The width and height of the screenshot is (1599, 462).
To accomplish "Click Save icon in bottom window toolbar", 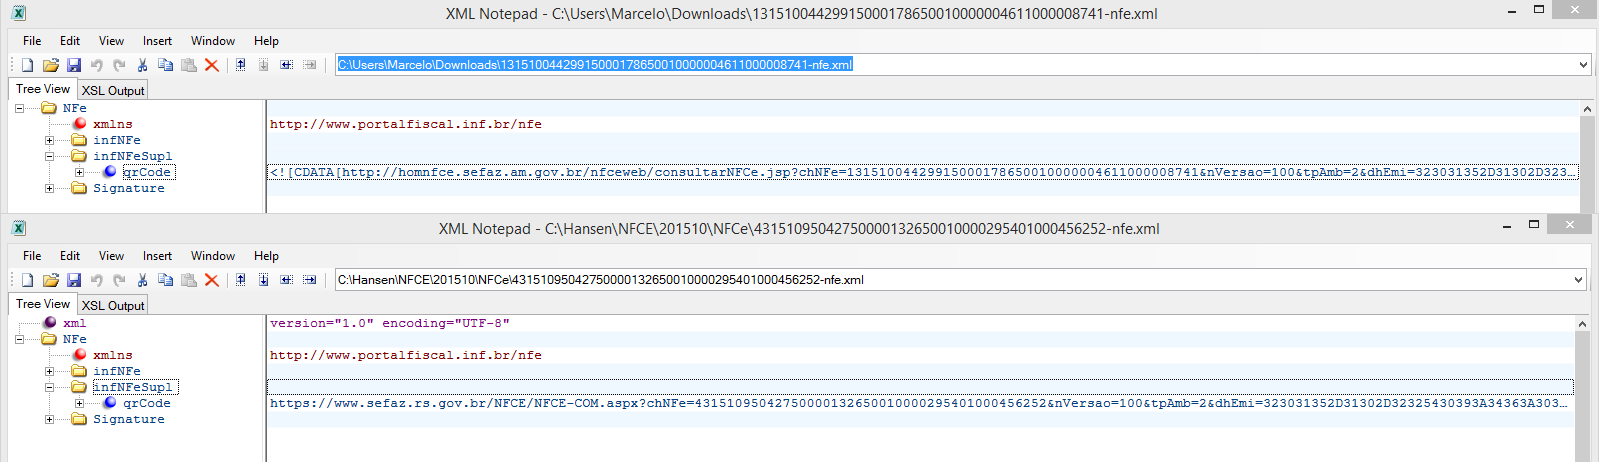I will 74,280.
